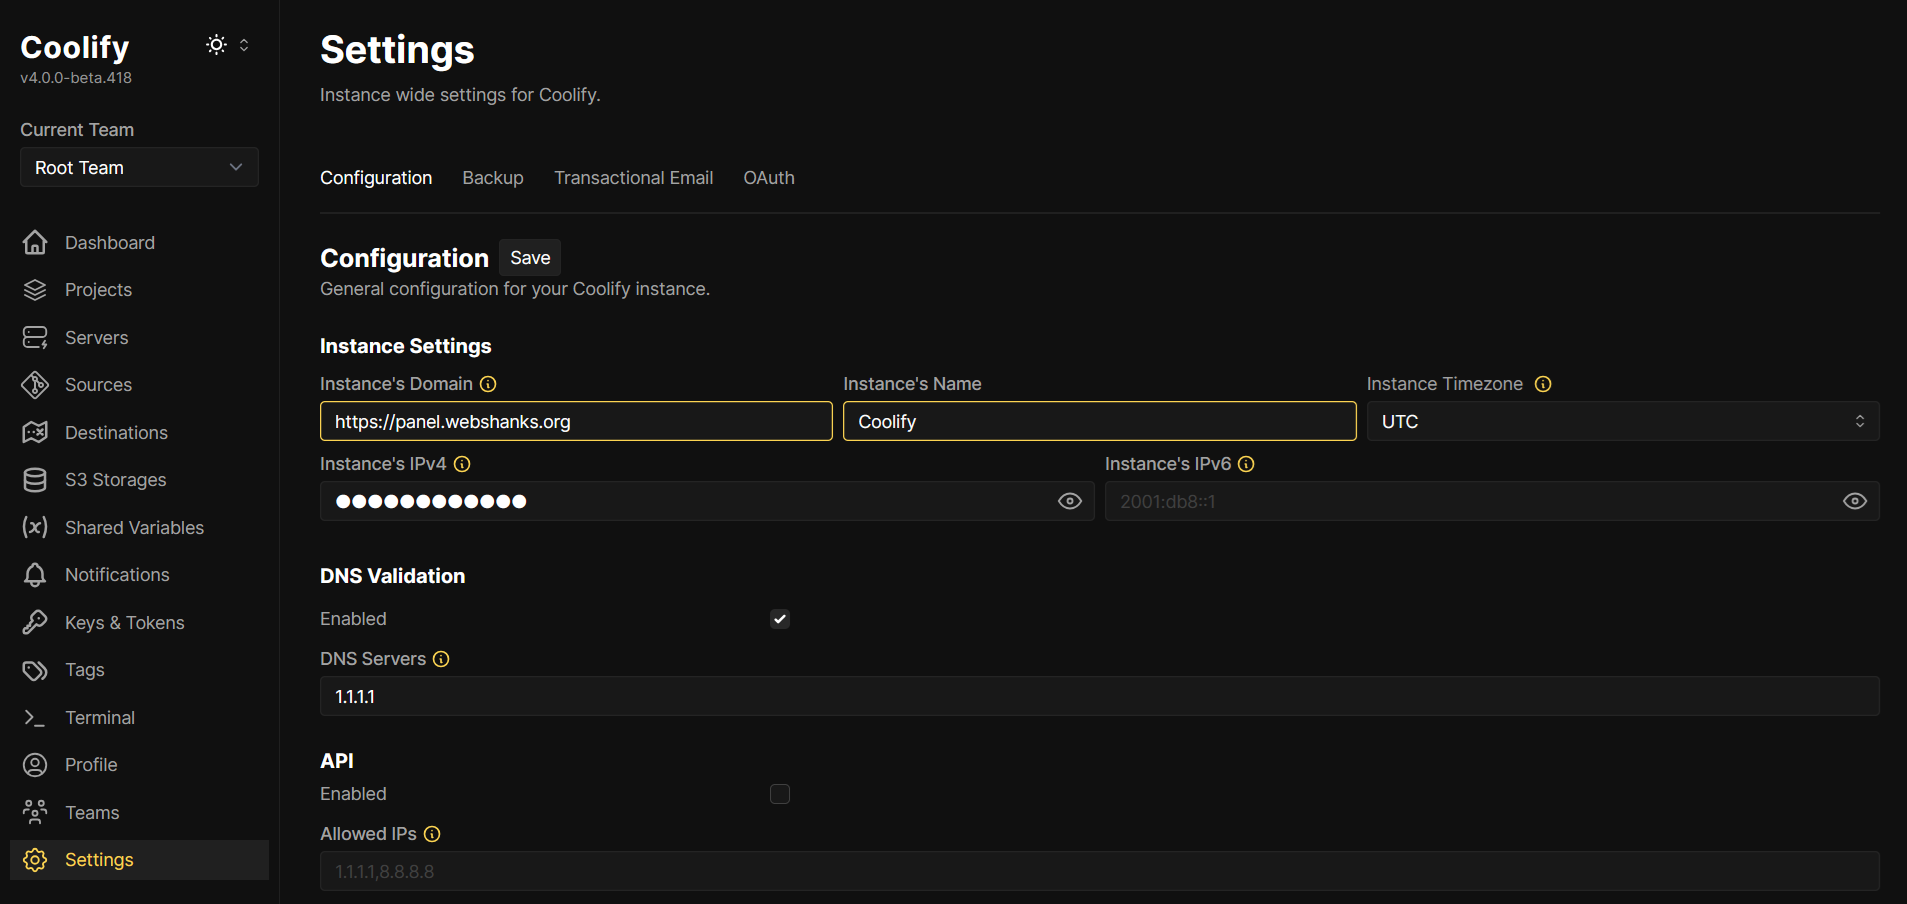Click the S3 Storages database icon
1907x904 pixels.
coord(35,480)
